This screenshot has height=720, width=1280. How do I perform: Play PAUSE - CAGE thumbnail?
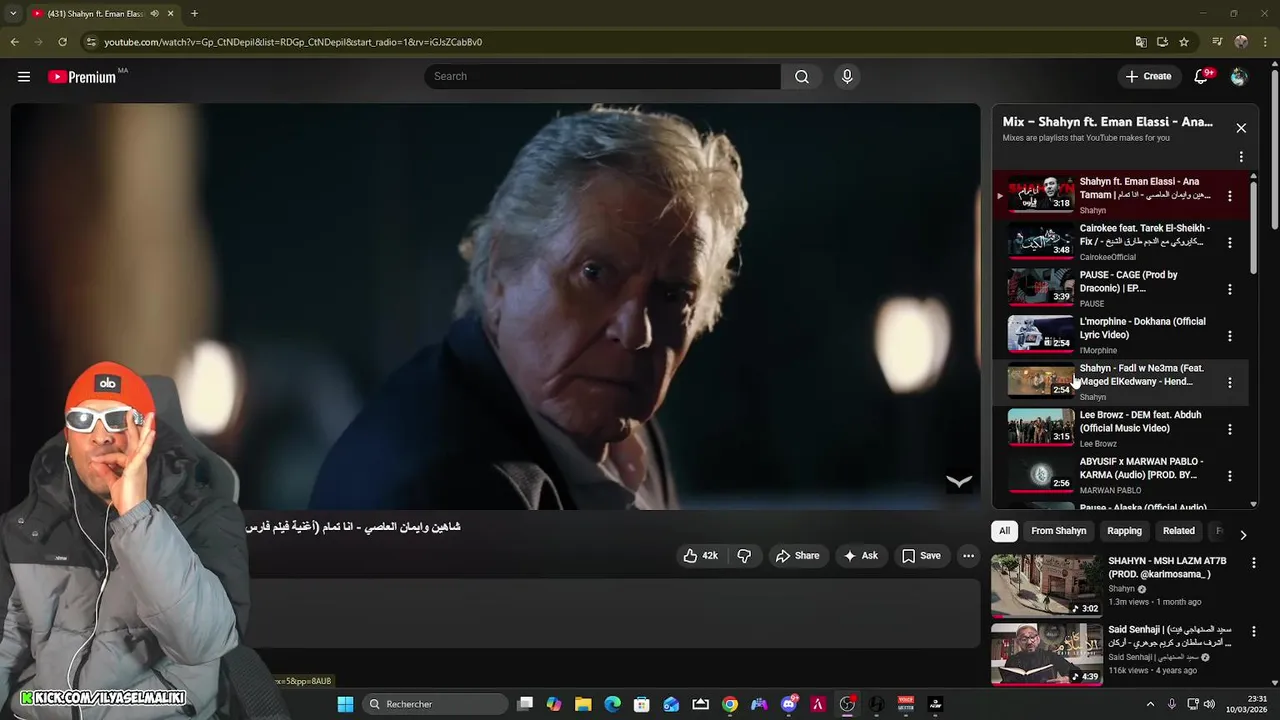click(x=1040, y=289)
